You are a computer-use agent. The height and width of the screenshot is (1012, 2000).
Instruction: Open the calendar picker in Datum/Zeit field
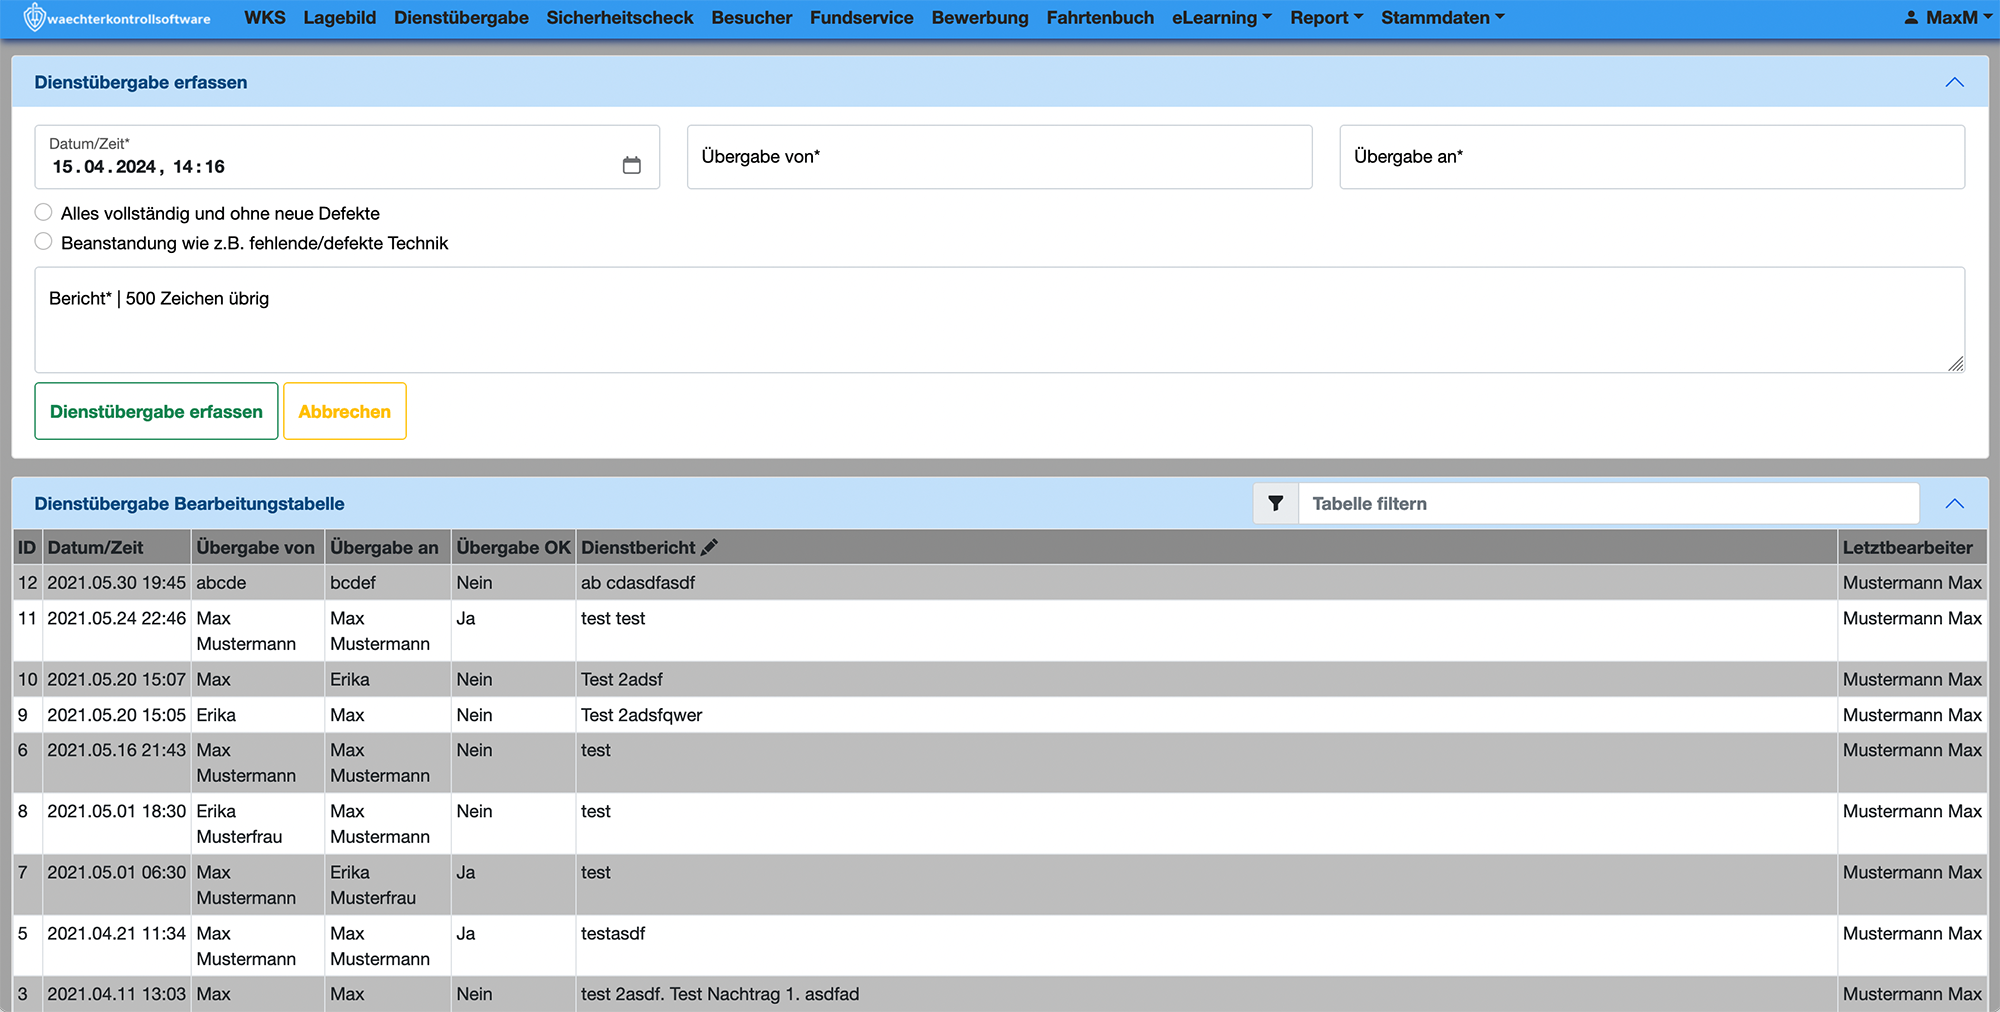[x=631, y=165]
